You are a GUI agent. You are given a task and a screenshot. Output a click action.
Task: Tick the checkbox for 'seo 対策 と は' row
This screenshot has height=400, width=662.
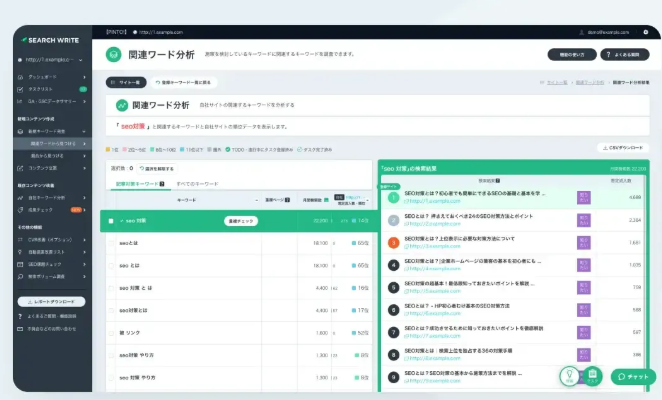point(111,288)
